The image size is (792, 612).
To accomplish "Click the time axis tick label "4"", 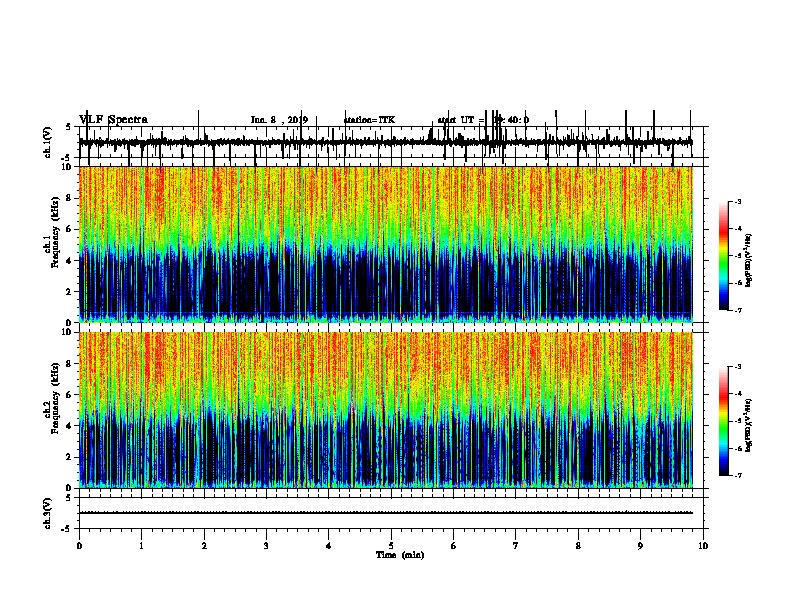I will 329,546.
